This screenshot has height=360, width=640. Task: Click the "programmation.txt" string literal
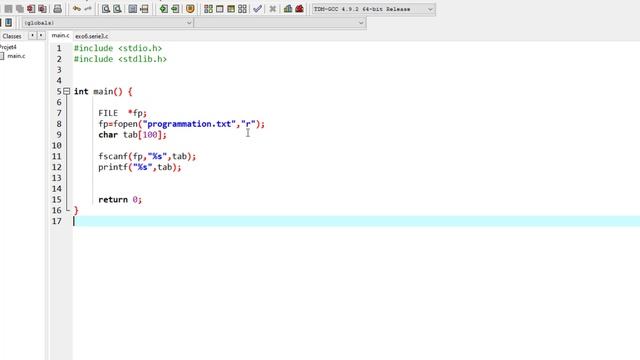[189, 124]
